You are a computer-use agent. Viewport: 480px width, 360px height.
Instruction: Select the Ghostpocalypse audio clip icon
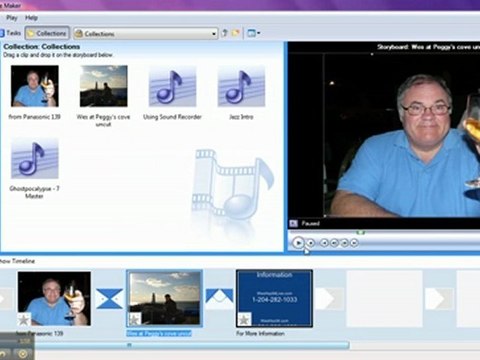click(35, 158)
